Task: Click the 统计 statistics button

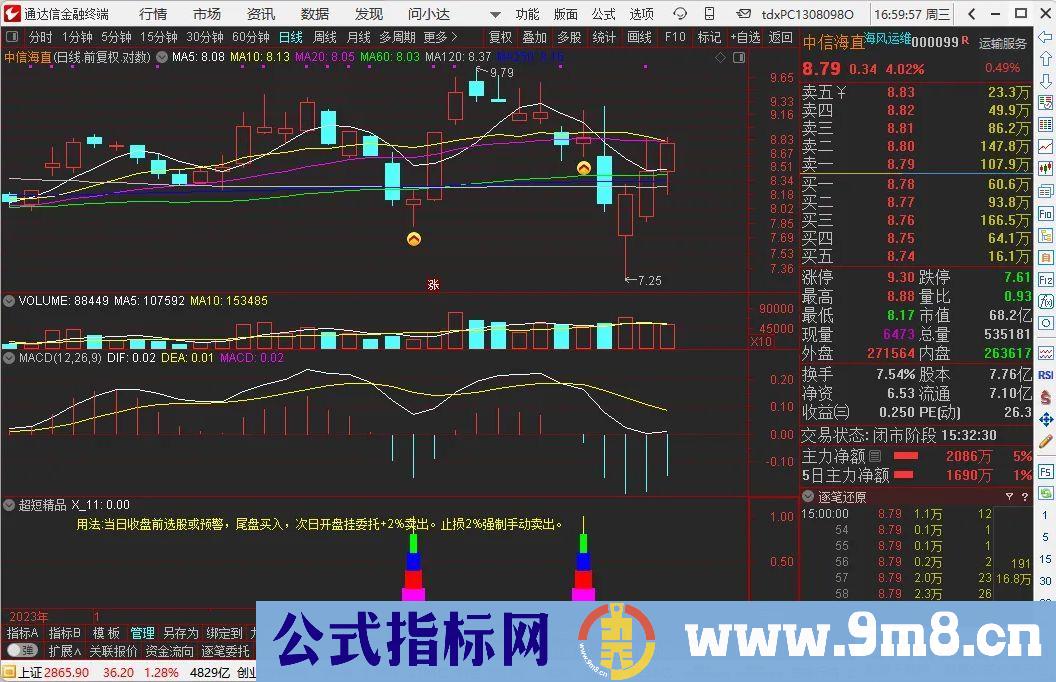Action: tap(604, 37)
